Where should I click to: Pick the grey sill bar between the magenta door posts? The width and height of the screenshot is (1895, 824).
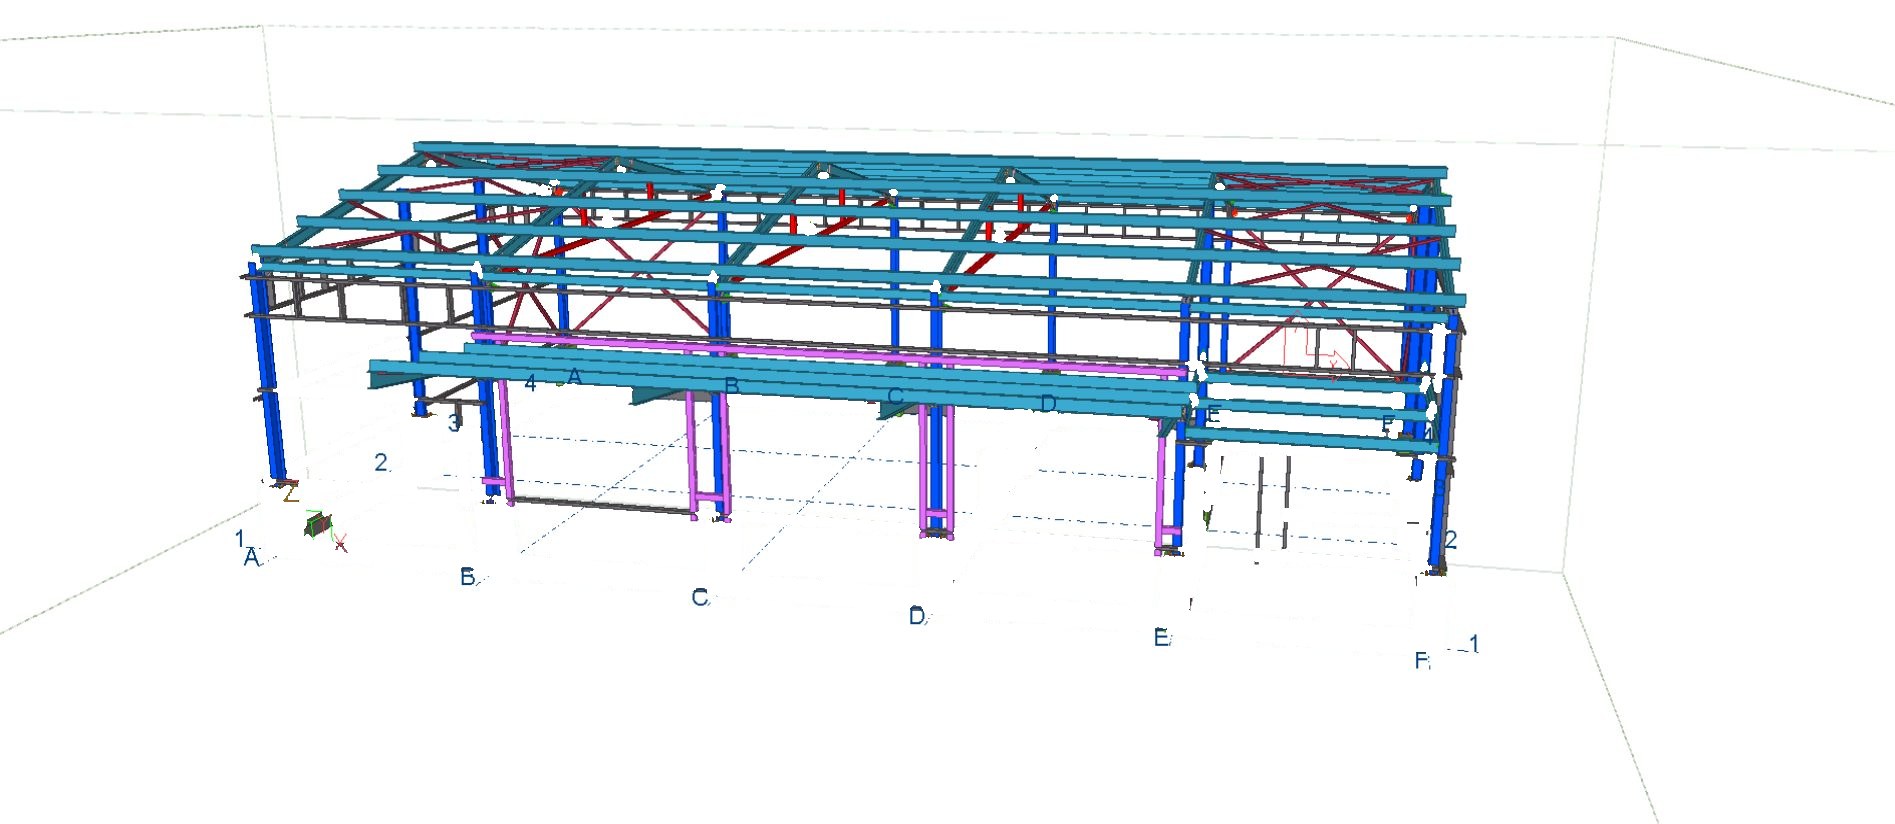click(x=603, y=505)
